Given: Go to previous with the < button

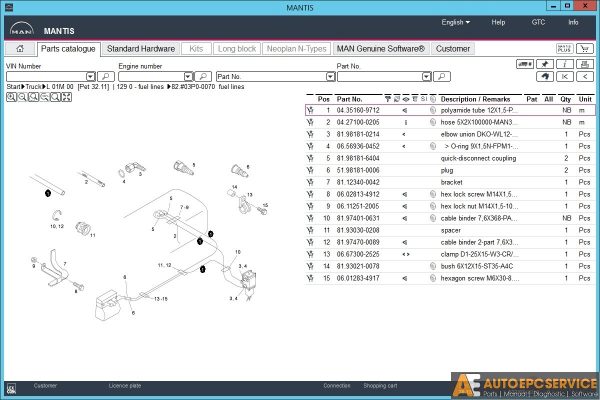Looking at the screenshot, I should (x=585, y=77).
